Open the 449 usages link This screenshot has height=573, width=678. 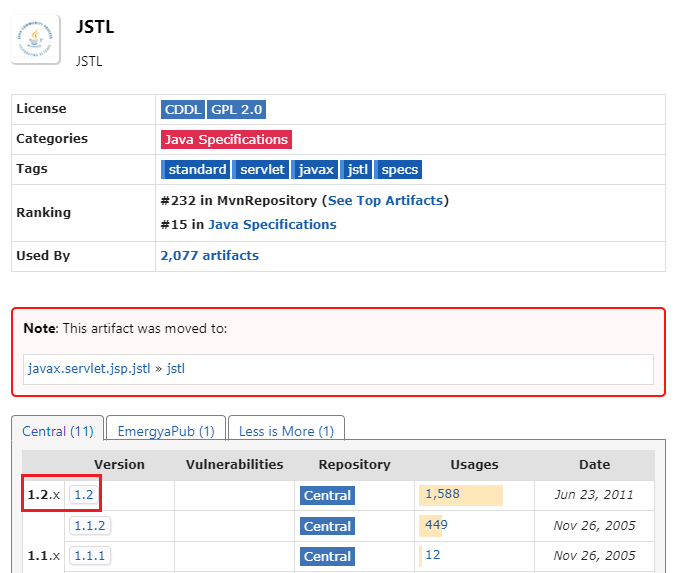[436, 525]
